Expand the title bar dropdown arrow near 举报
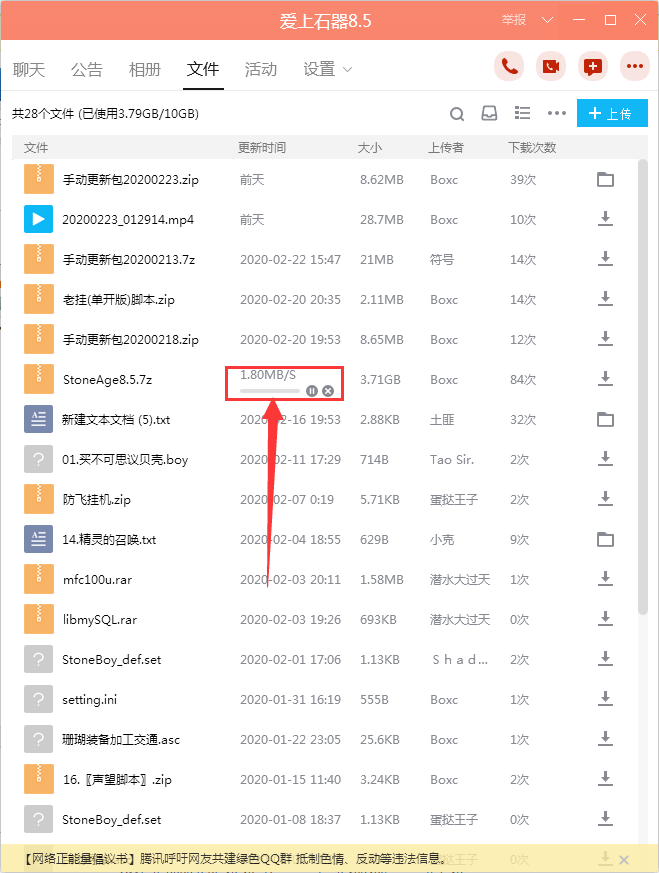 [x=546, y=20]
